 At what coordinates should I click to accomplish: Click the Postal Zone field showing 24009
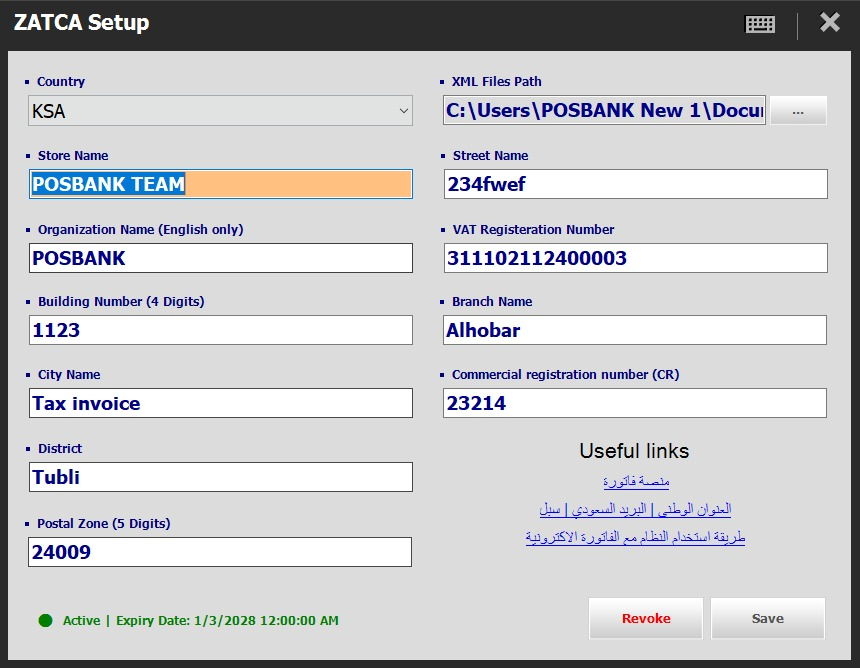(220, 551)
